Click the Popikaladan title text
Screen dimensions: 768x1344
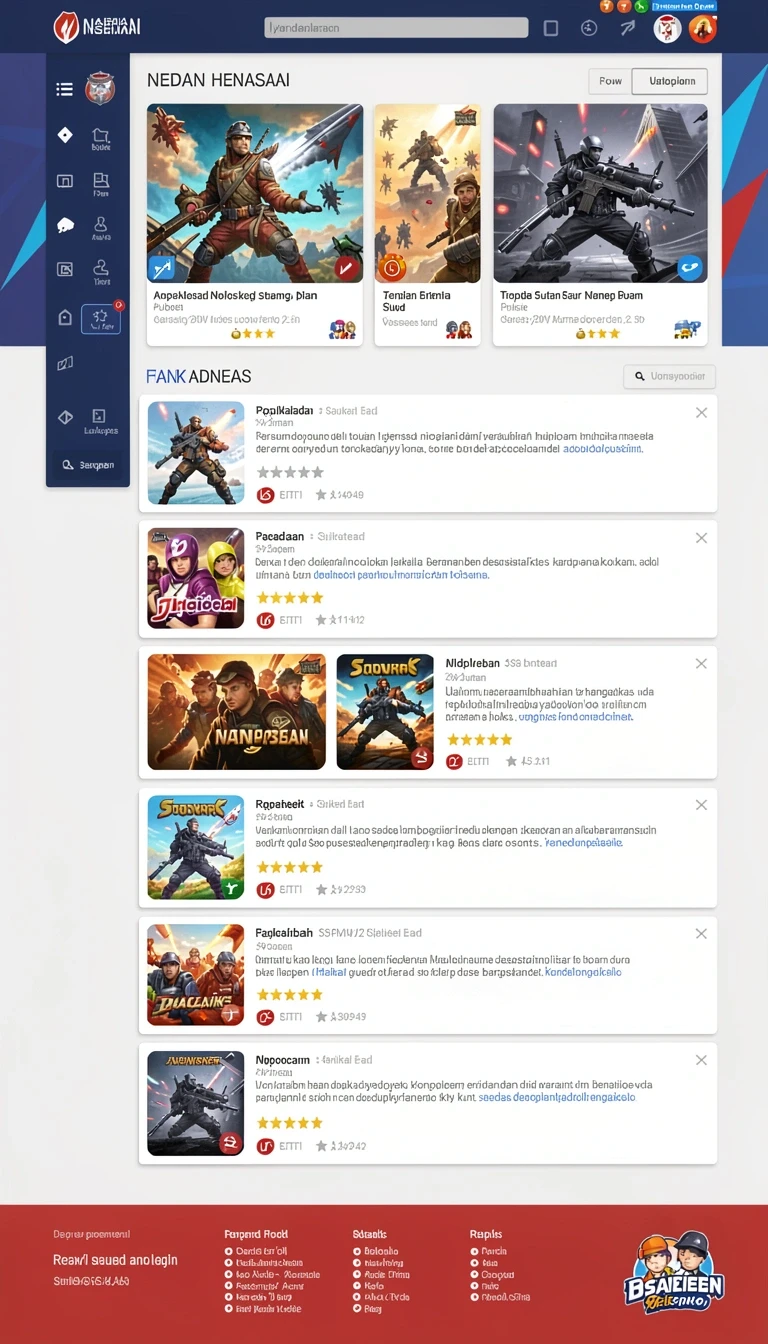pos(284,411)
